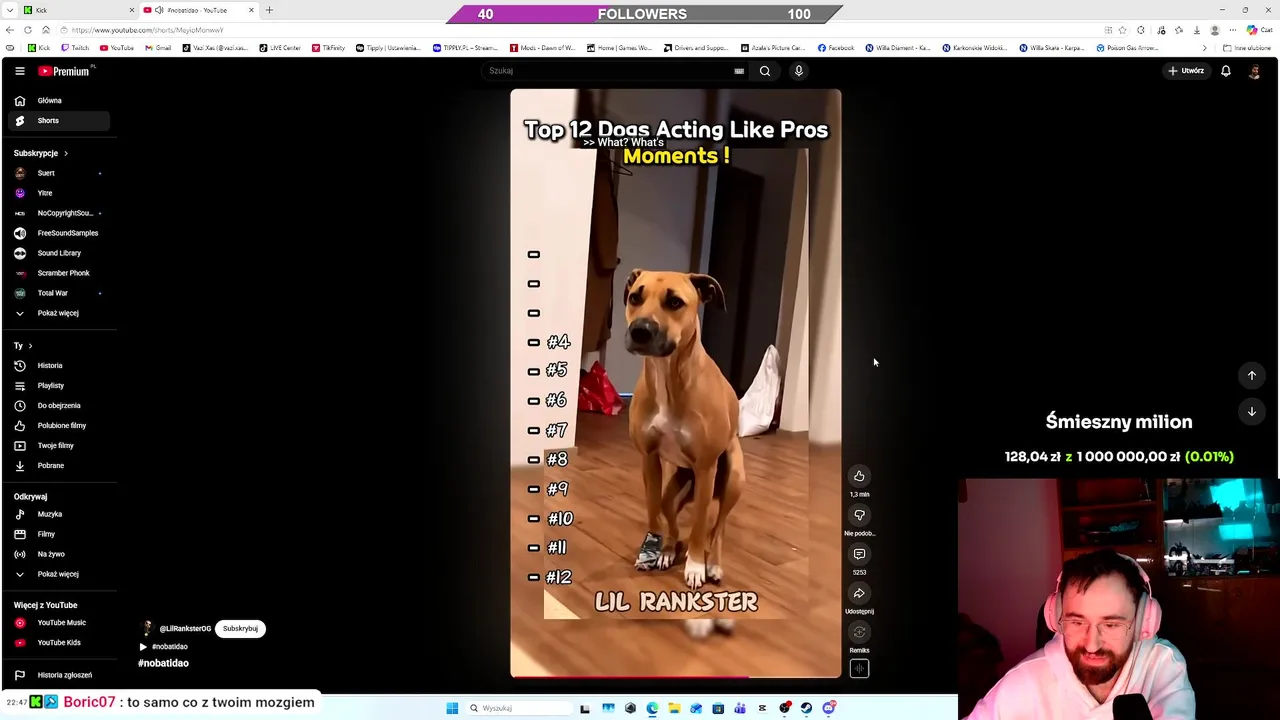Image resolution: width=1280 pixels, height=720 pixels.
Task: Open Twoje filmy
Action: pos(58,445)
